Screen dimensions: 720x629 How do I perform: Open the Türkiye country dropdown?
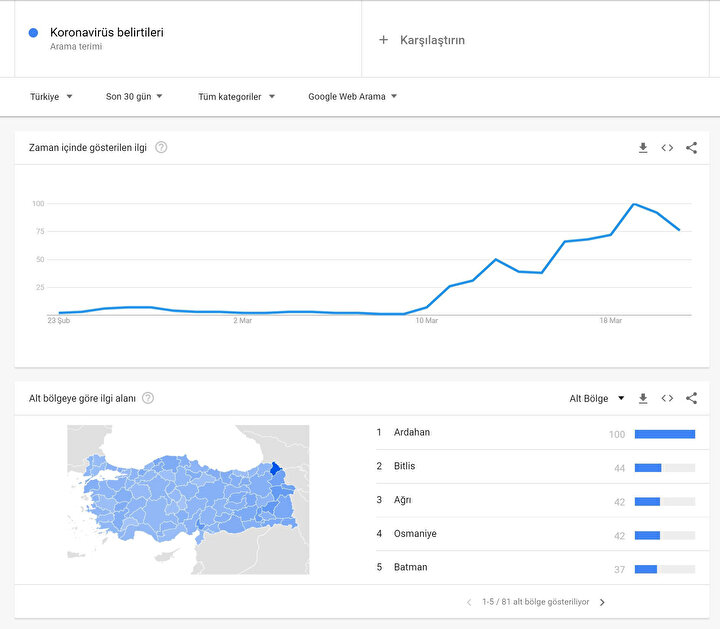tap(51, 97)
